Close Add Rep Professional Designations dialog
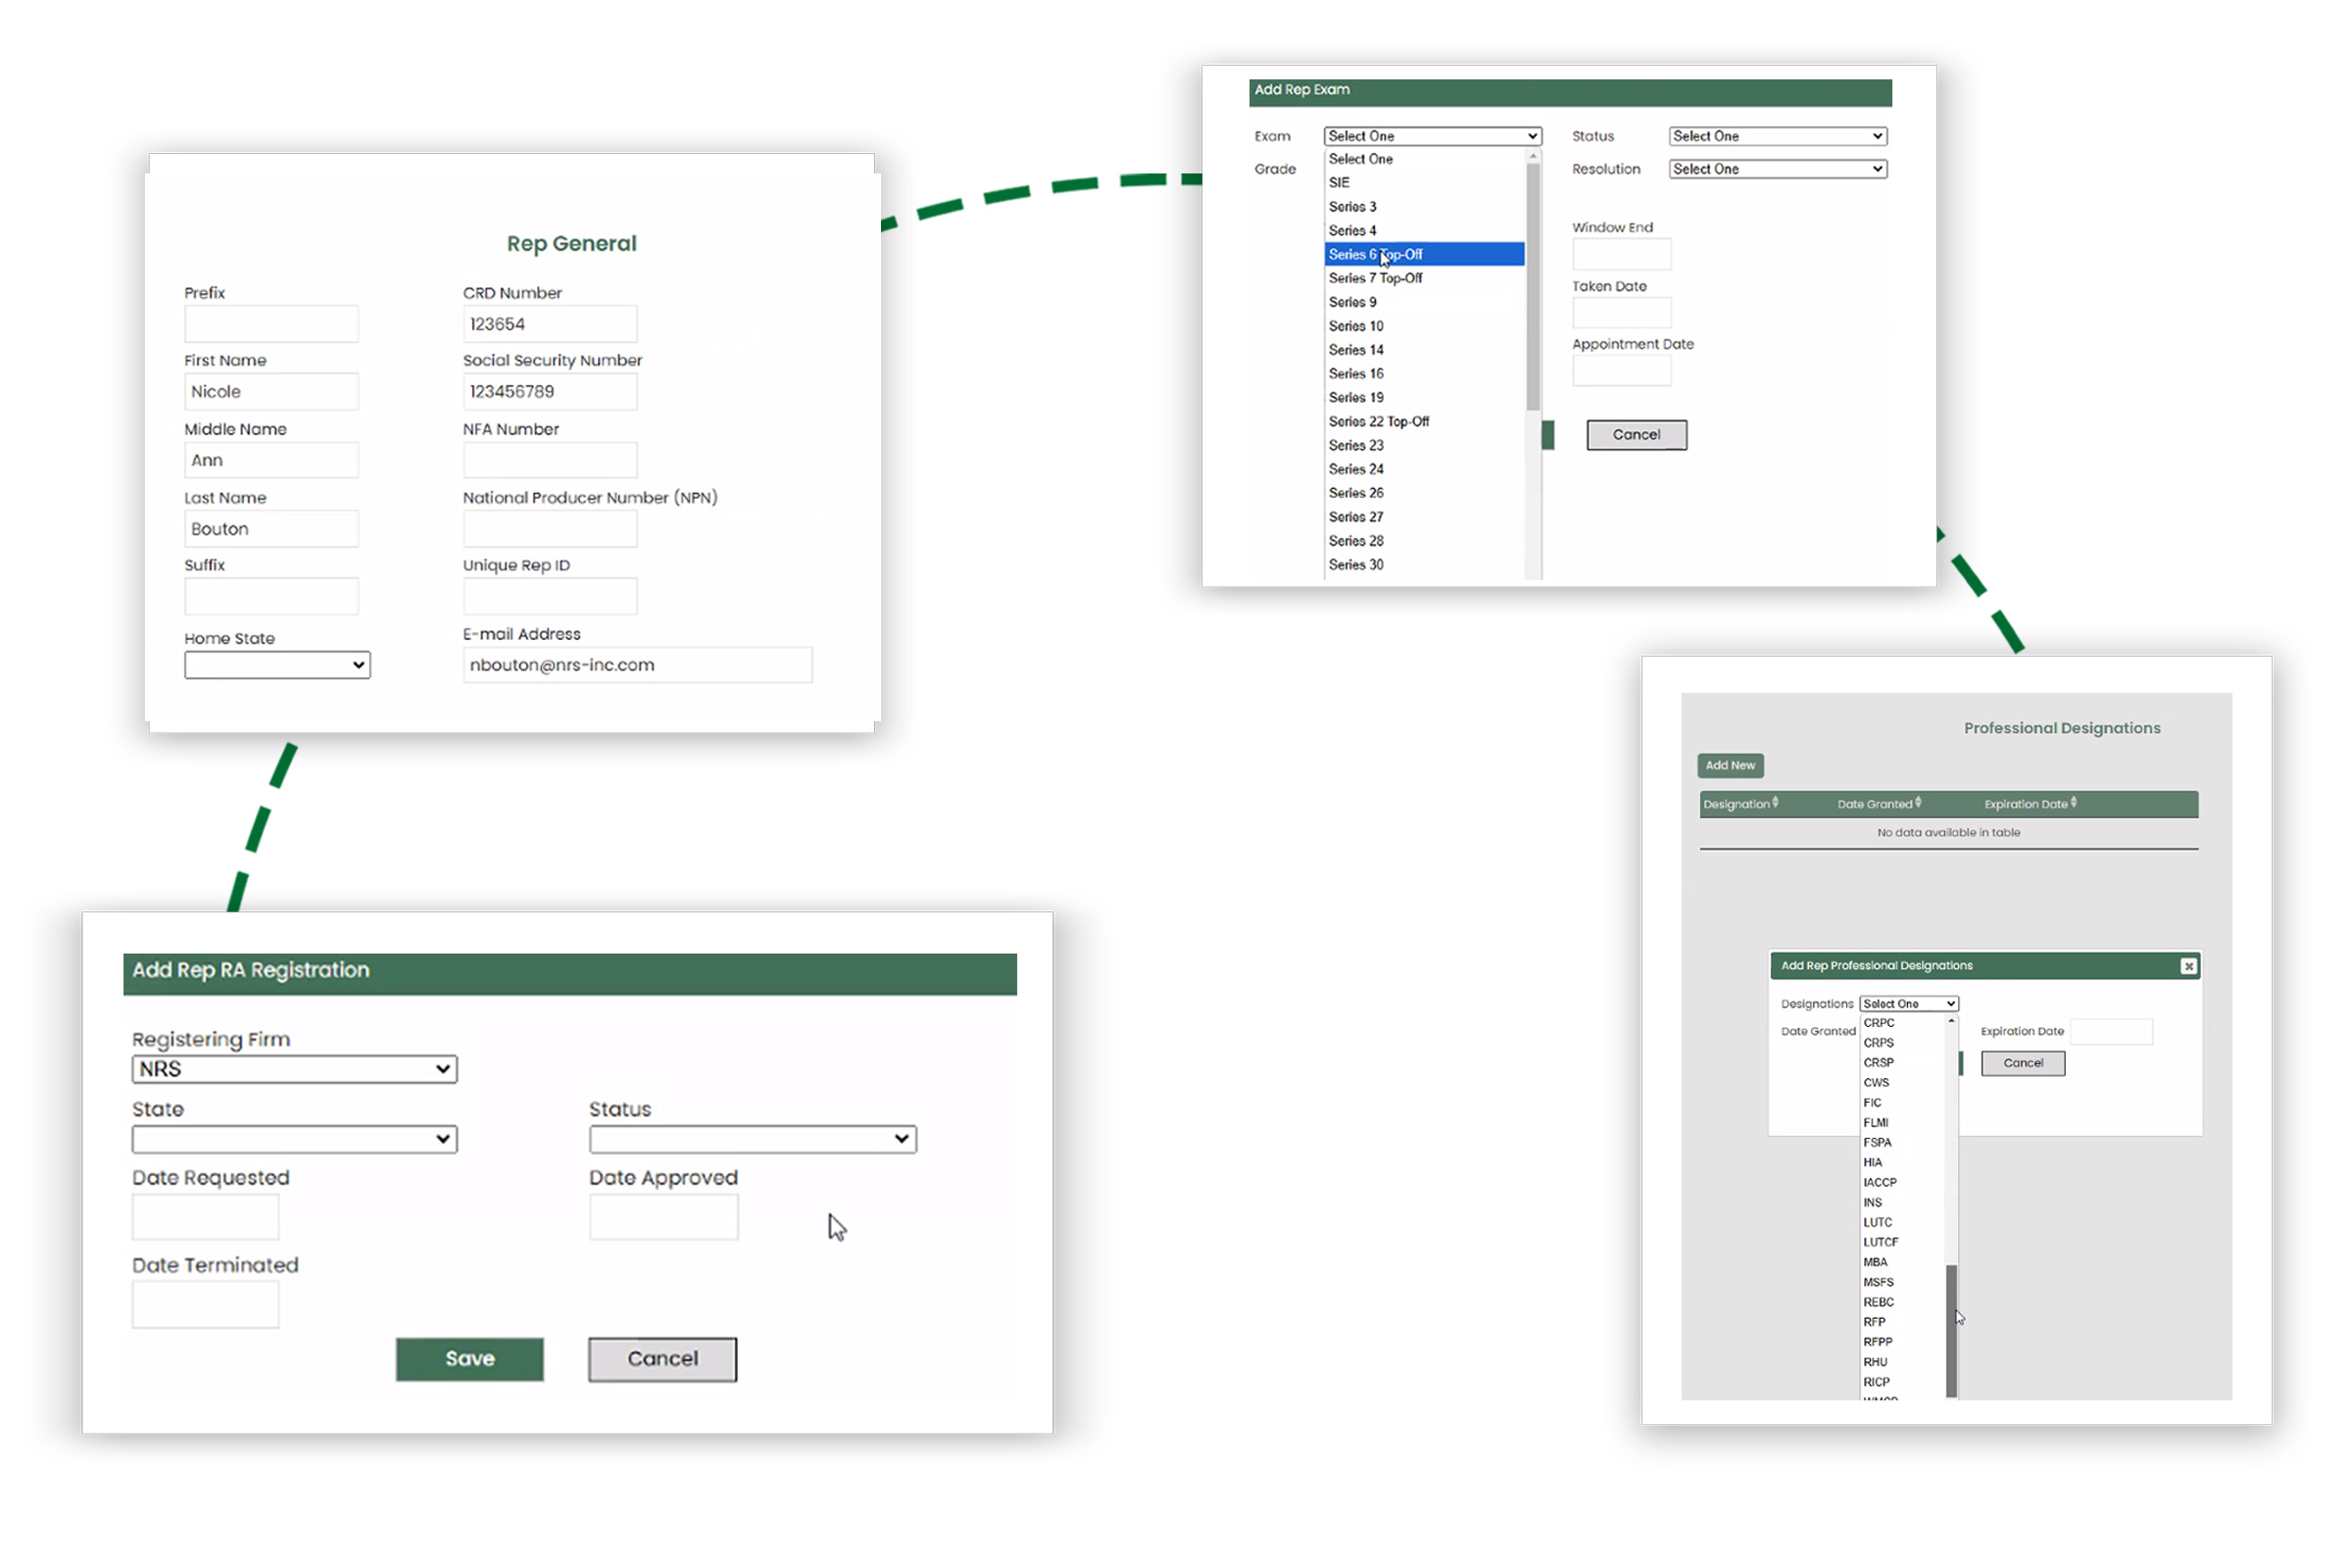 (2188, 966)
